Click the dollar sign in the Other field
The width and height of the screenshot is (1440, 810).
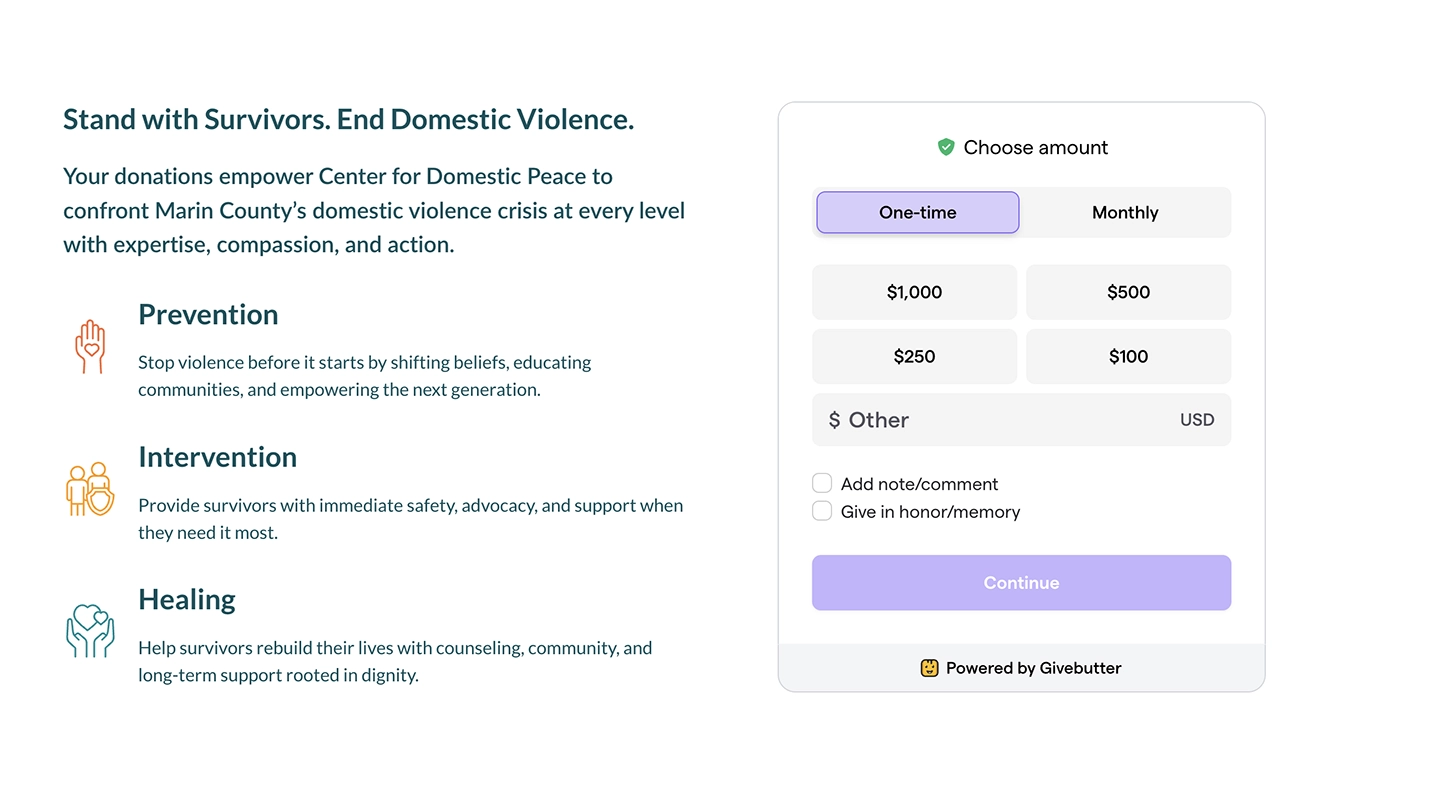click(833, 420)
